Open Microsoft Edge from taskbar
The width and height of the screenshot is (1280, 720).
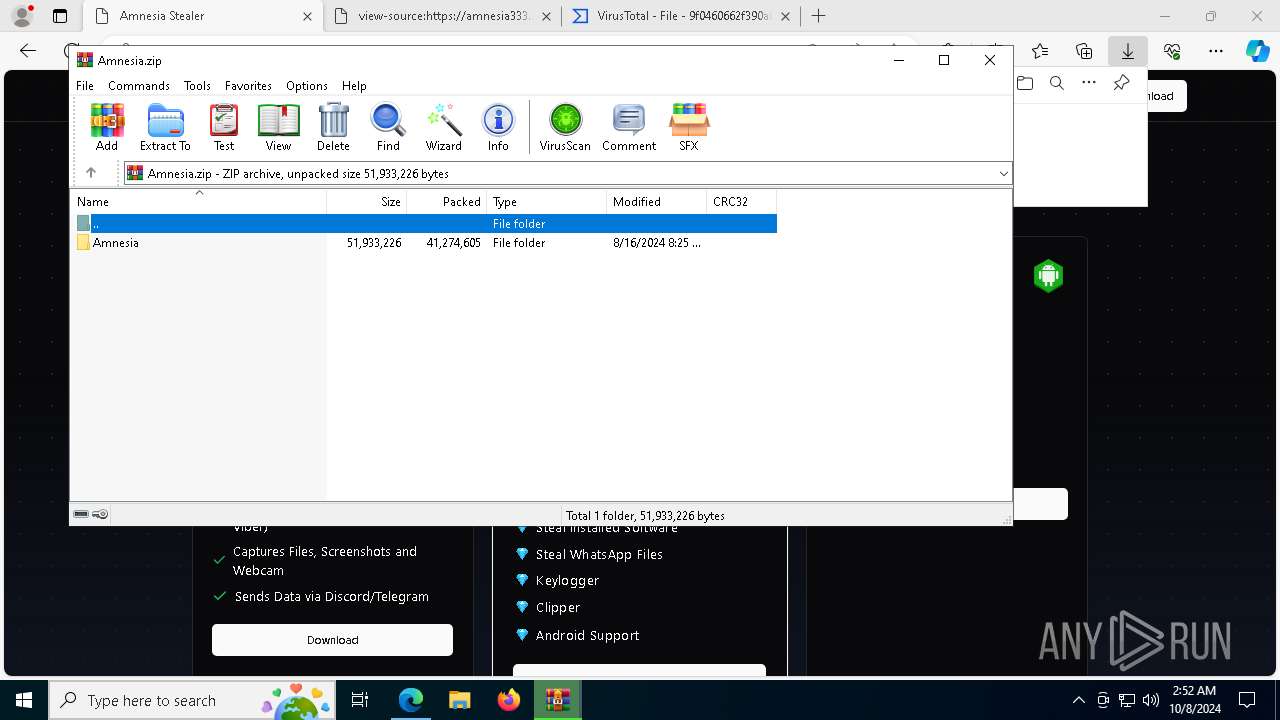point(411,700)
